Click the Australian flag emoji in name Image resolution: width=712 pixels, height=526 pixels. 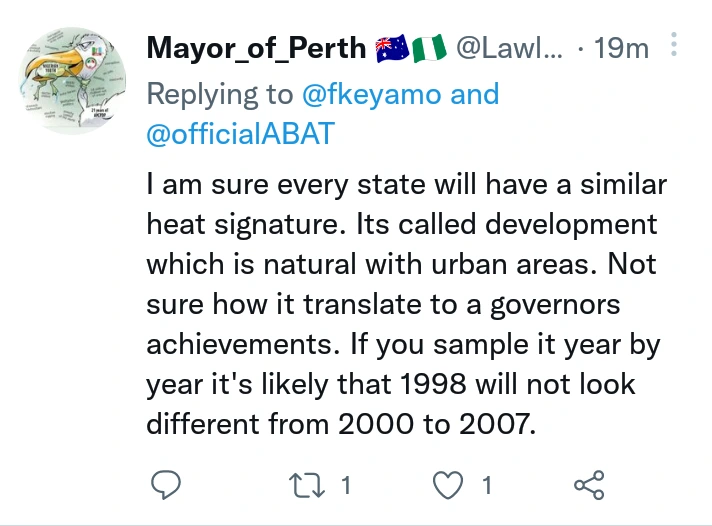pos(390,47)
